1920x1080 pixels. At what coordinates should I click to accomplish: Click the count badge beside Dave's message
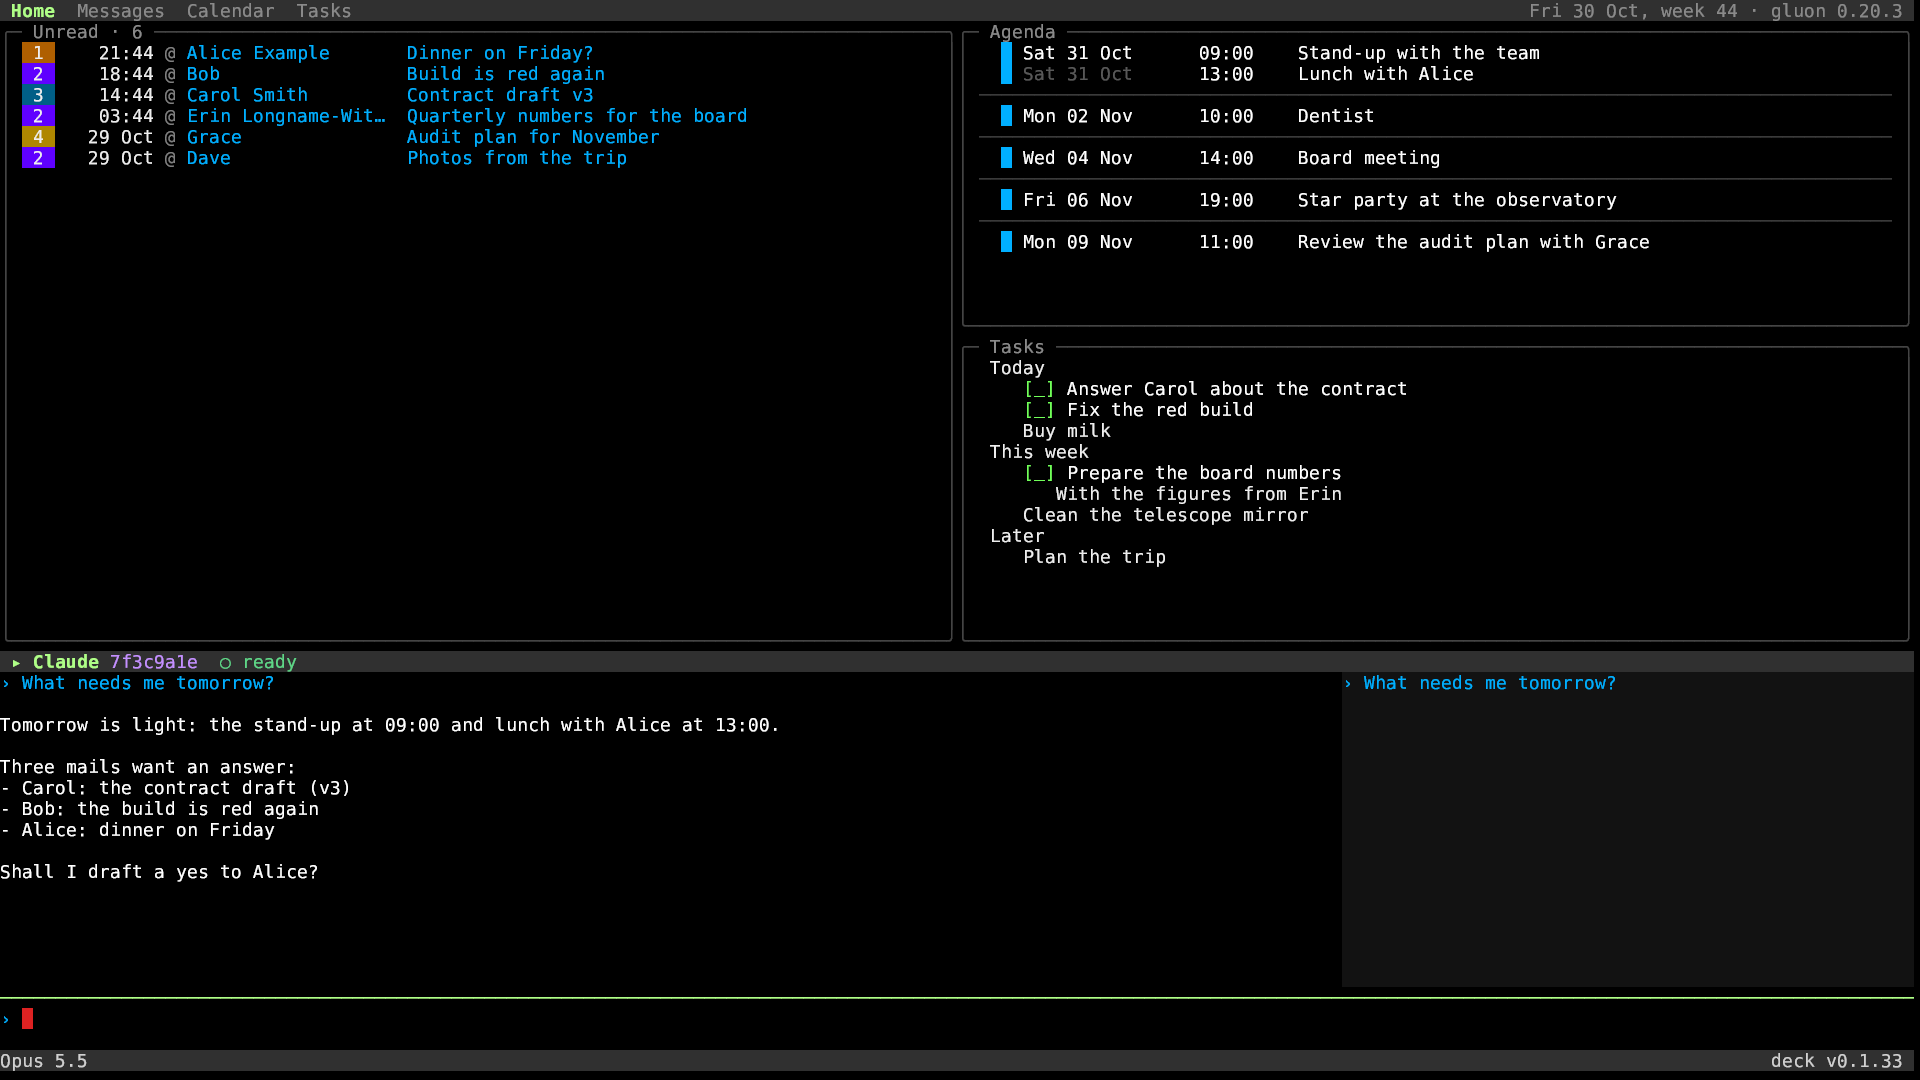click(x=38, y=158)
